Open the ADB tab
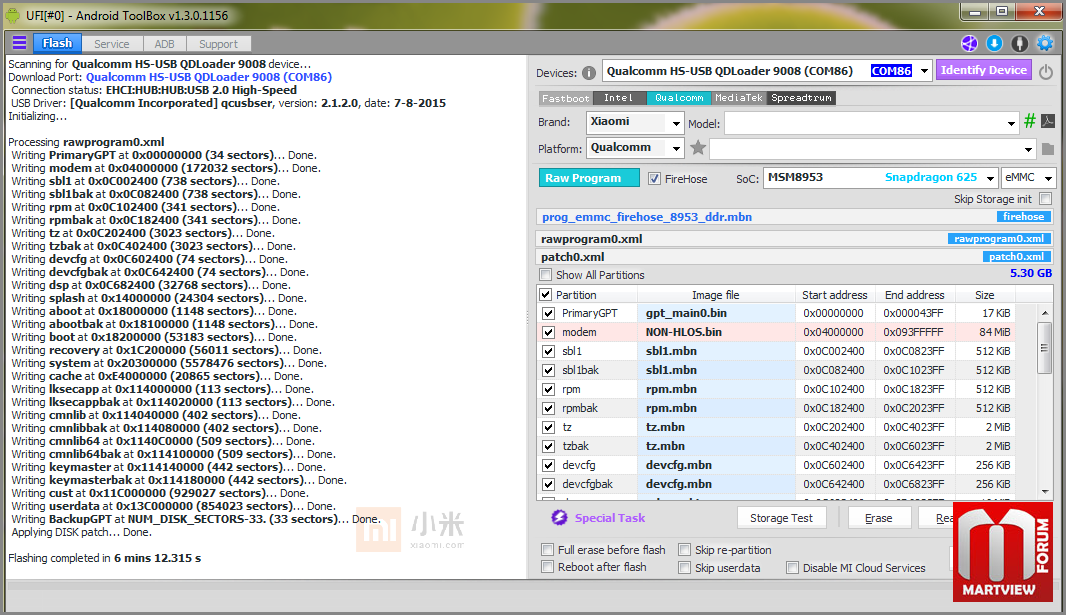This screenshot has height=615, width=1066. point(165,44)
